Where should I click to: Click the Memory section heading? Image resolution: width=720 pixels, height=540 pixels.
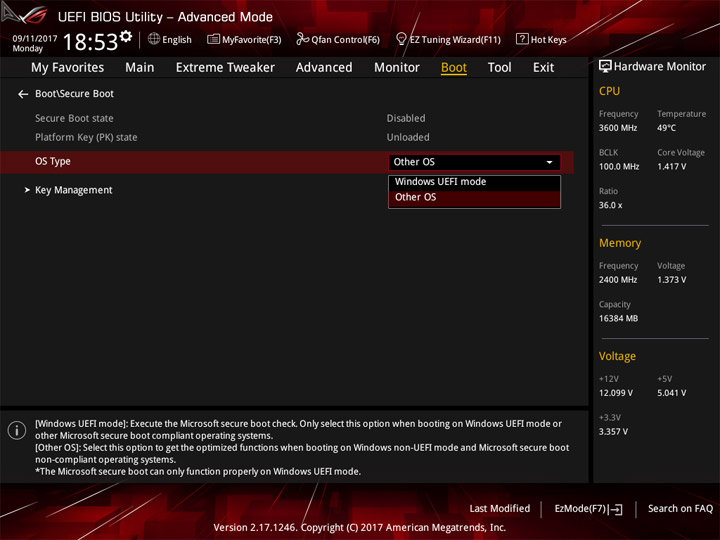(619, 243)
